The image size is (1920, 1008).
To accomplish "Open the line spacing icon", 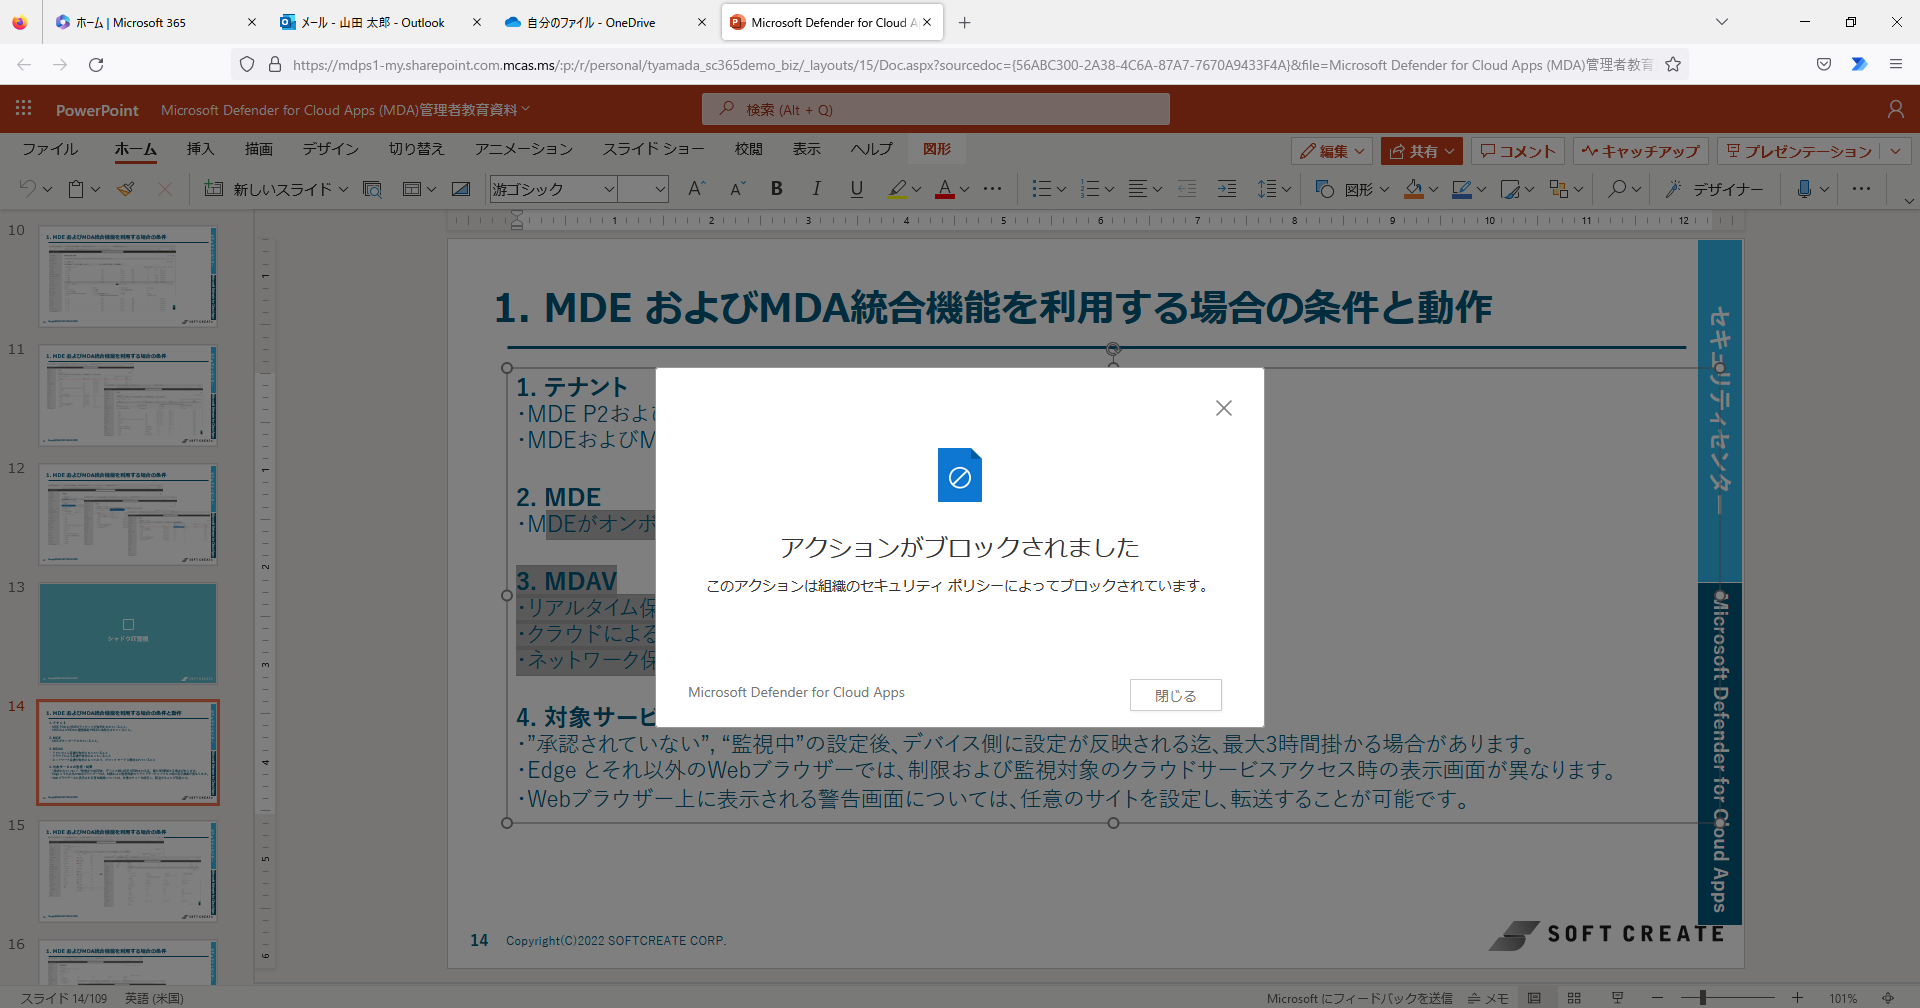I will tap(1267, 189).
